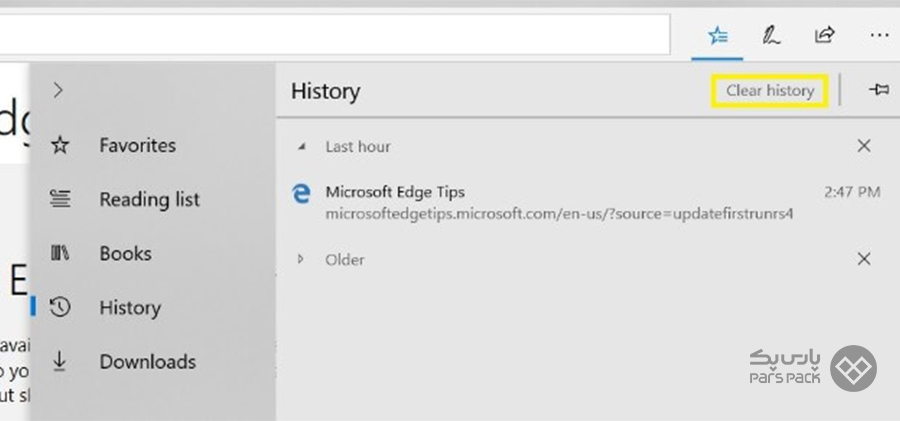Click the Clear history link
The width and height of the screenshot is (900, 421).
[770, 90]
